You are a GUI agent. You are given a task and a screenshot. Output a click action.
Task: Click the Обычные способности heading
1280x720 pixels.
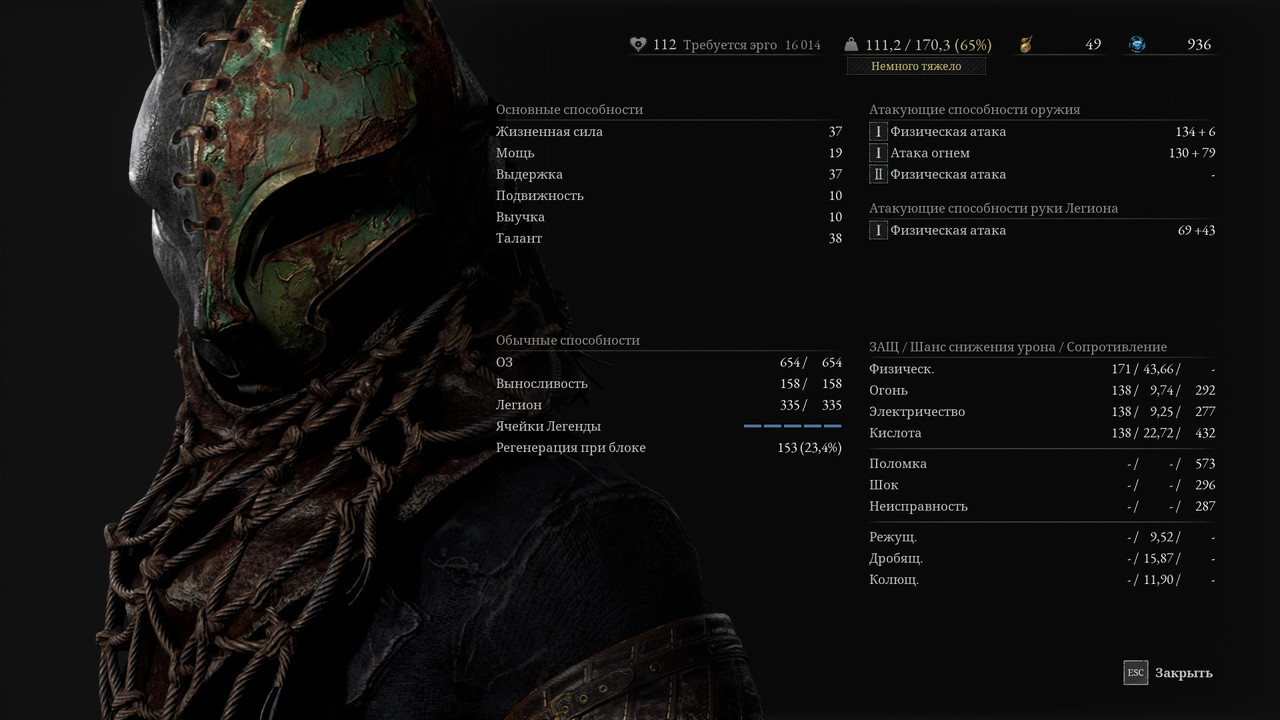point(568,341)
